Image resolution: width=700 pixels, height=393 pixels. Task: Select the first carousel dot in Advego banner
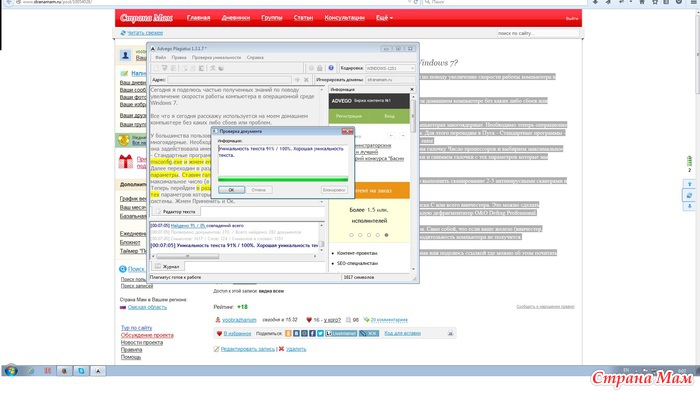coord(351,235)
